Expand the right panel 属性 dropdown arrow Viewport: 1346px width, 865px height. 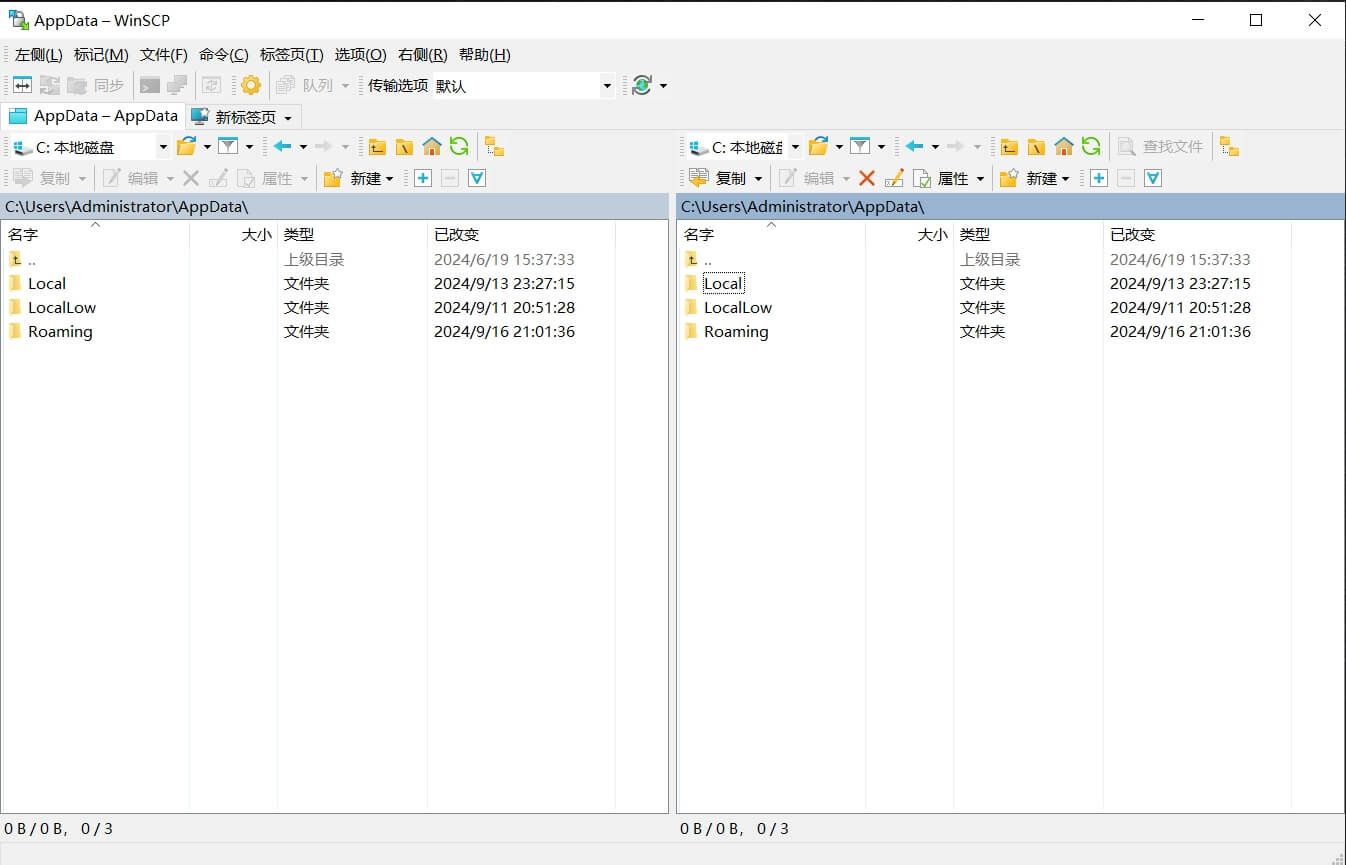(980, 179)
